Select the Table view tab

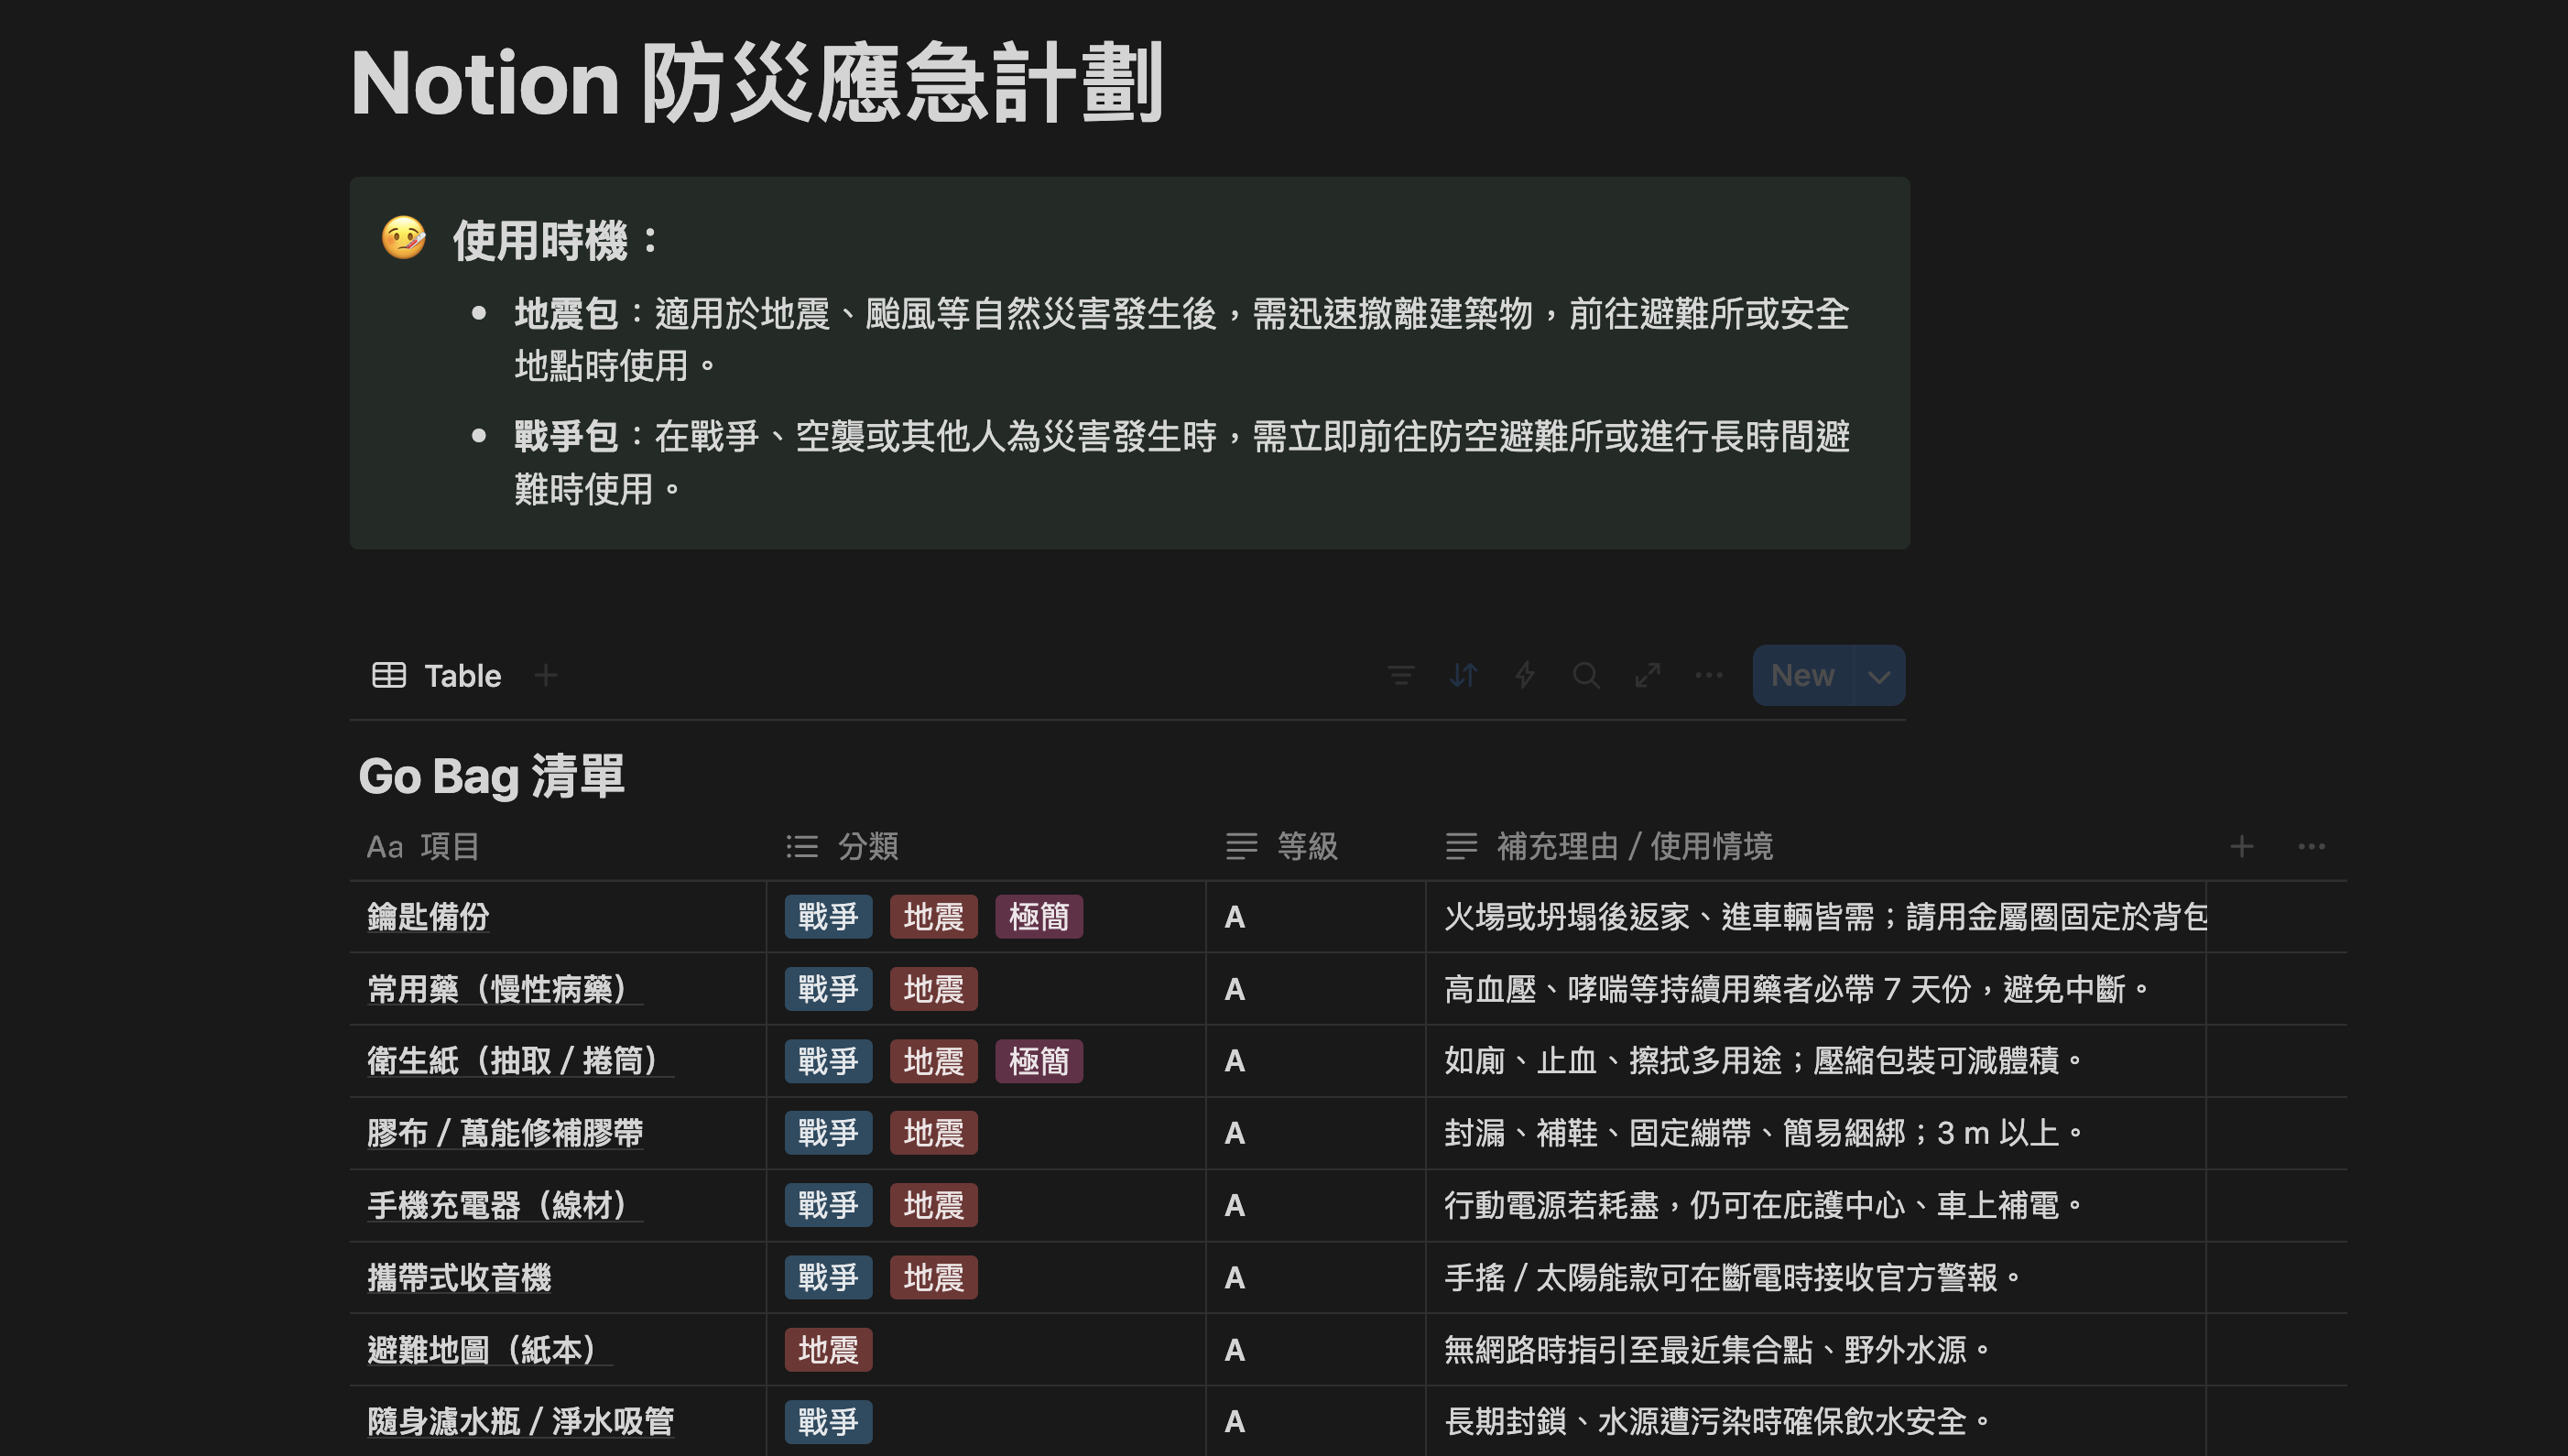(437, 676)
